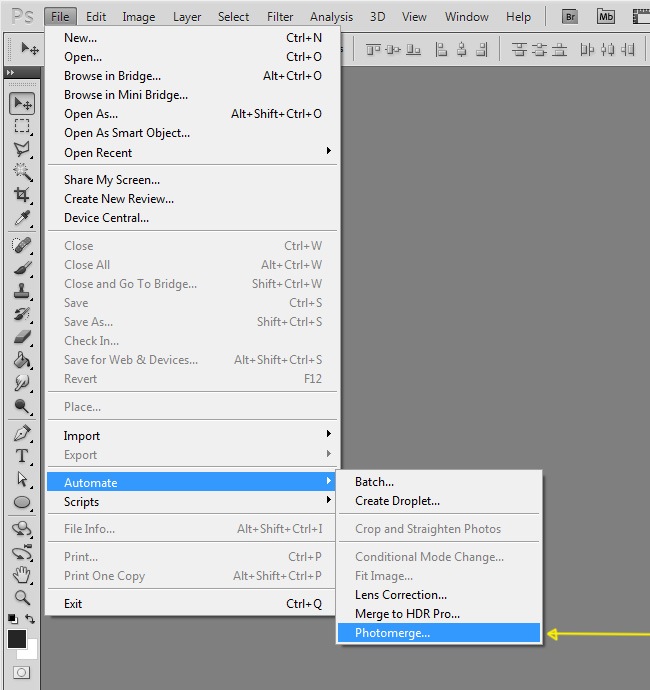Image resolution: width=650 pixels, height=690 pixels.
Task: Choose Merge to HDR Pro
Action: click(439, 613)
